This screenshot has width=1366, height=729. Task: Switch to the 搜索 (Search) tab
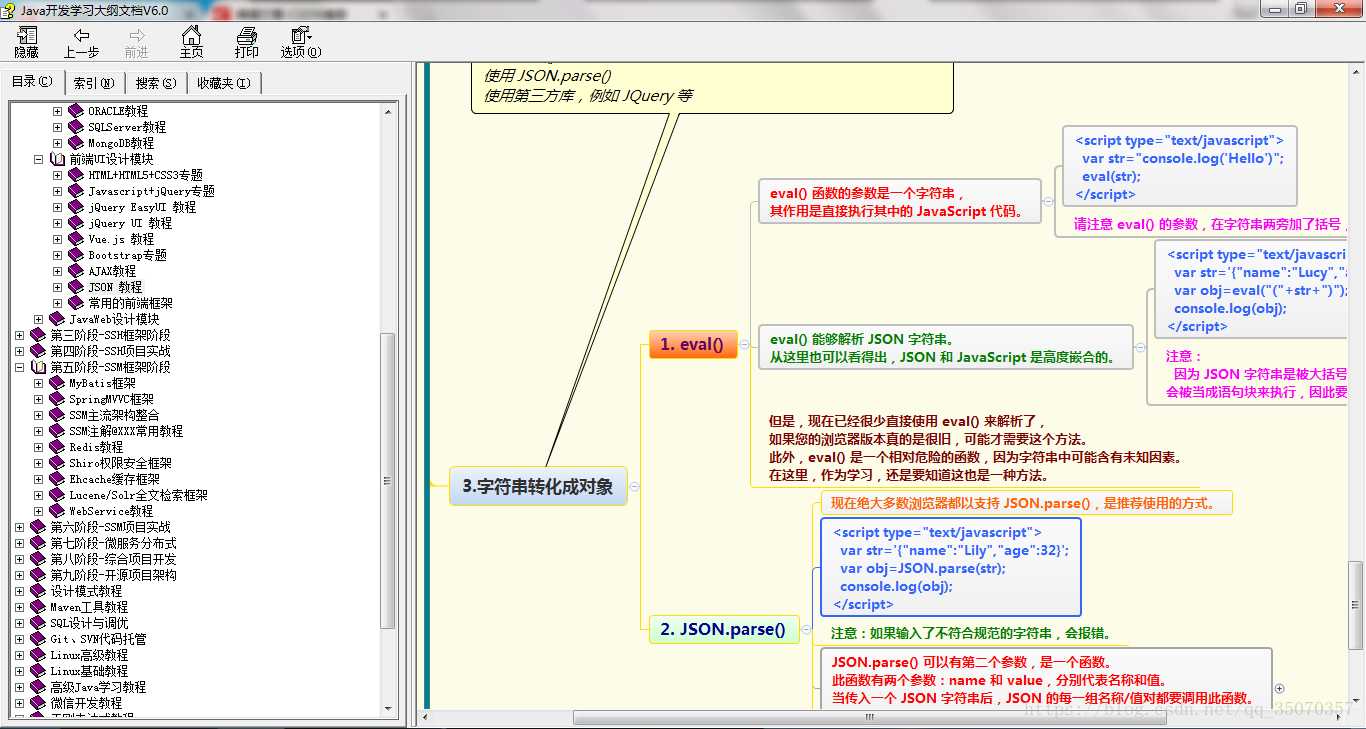(x=156, y=83)
